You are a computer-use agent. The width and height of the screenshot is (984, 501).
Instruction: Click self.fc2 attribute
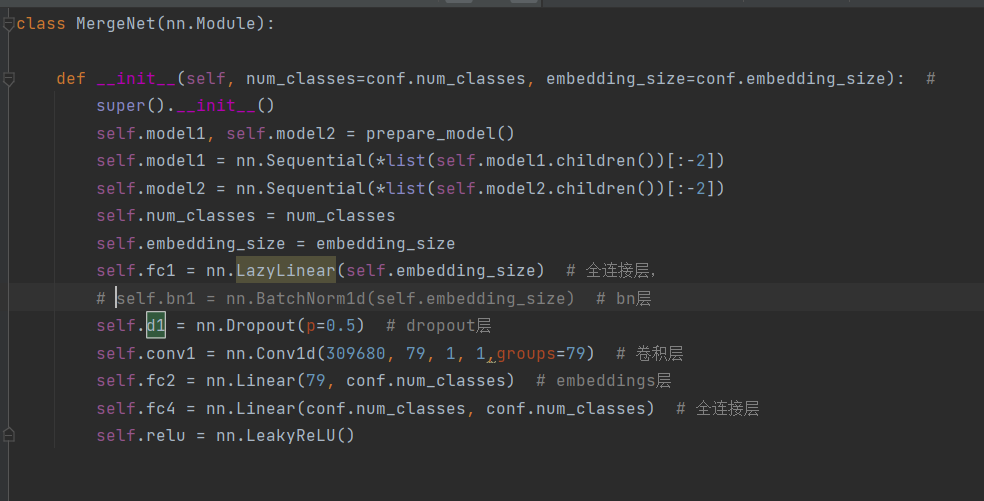[x=136, y=380]
